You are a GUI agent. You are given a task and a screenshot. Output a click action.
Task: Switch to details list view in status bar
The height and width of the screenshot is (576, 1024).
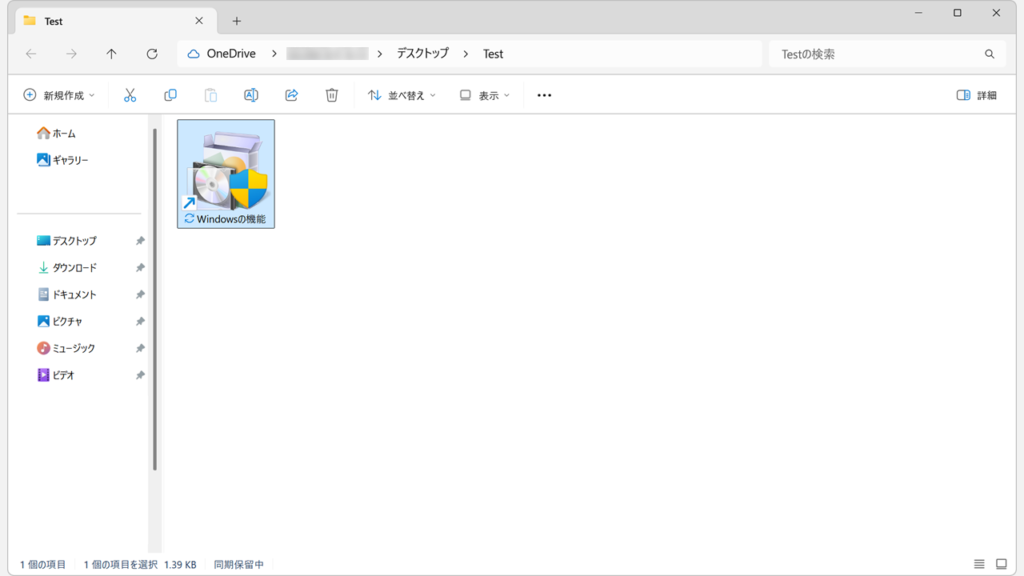979,565
